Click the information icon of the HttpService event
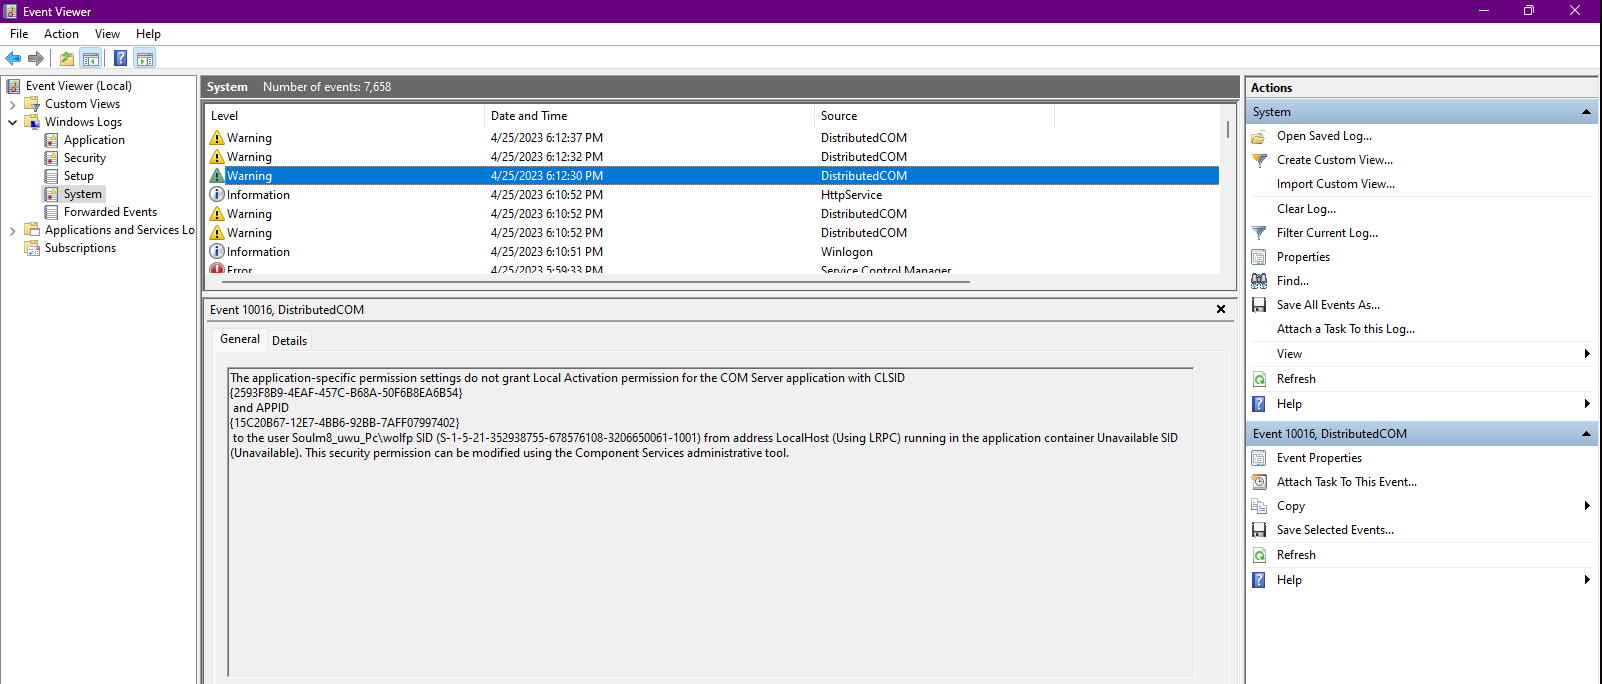This screenshot has width=1602, height=684. [217, 195]
